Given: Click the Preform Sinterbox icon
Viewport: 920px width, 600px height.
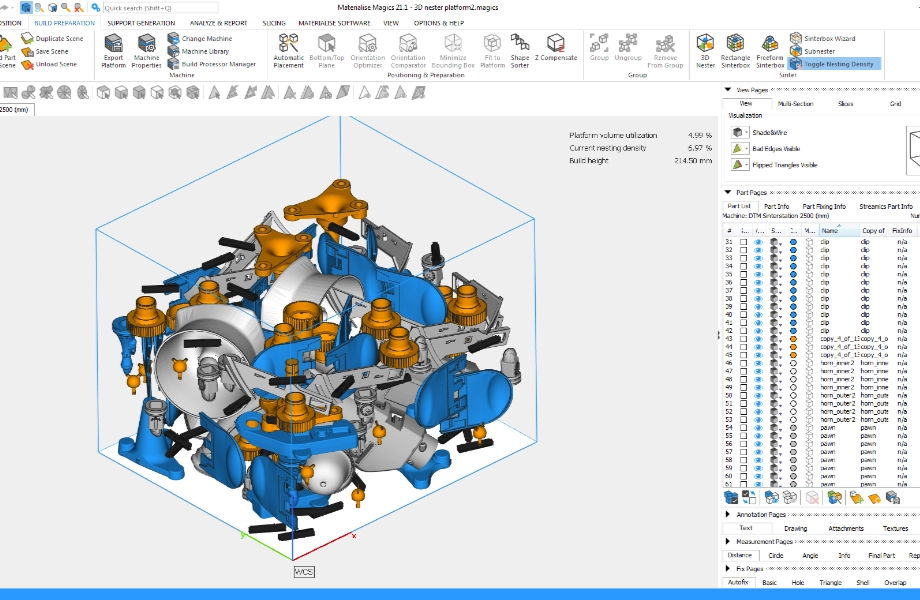Looking at the screenshot, I should click(x=770, y=49).
